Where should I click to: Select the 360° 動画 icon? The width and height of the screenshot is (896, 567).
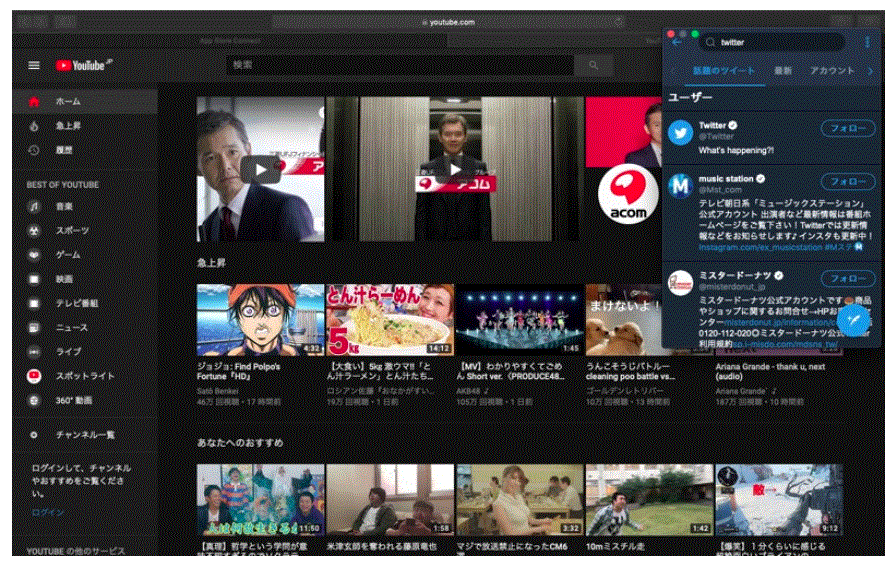tap(34, 400)
